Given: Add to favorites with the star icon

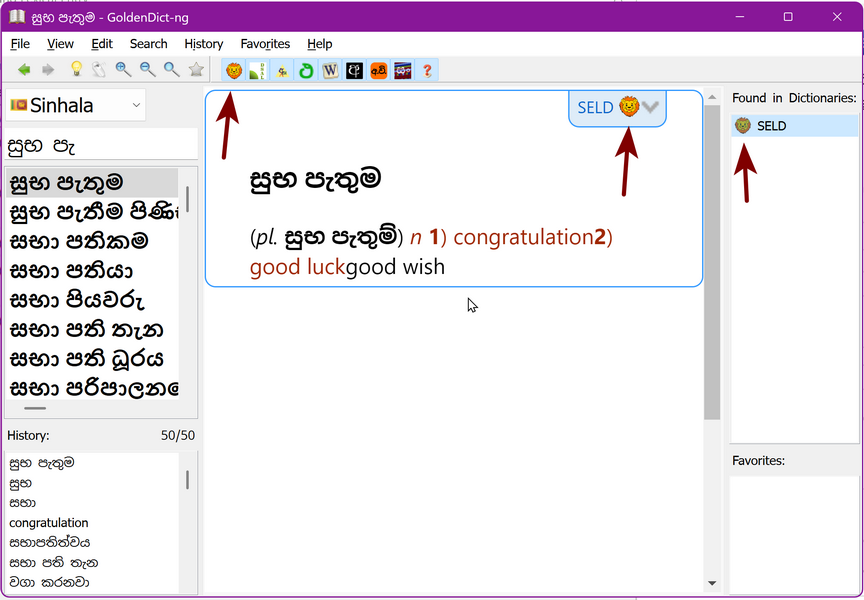Looking at the screenshot, I should 197,70.
